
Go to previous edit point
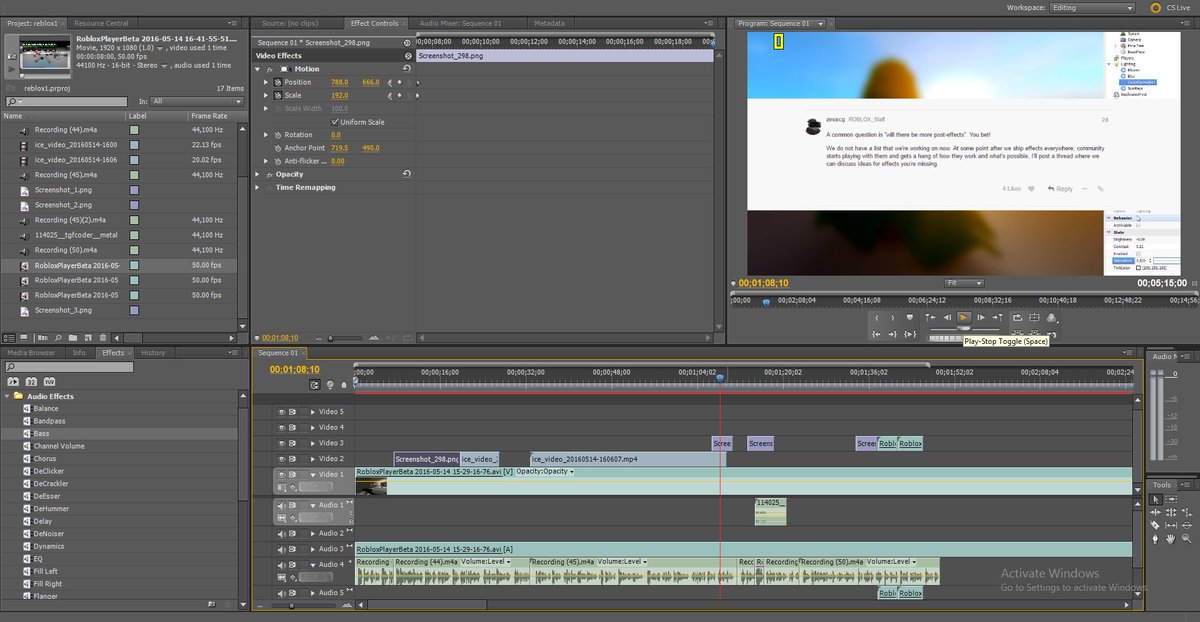point(930,318)
